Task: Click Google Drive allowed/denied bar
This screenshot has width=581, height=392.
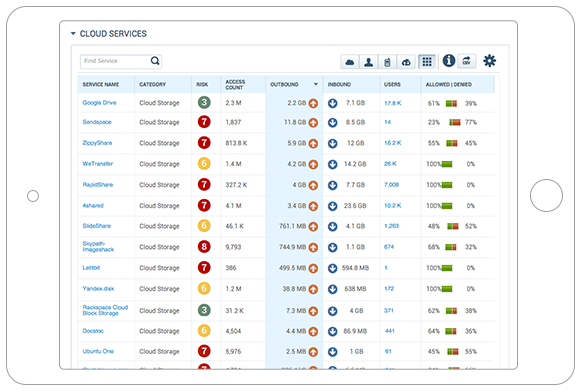Action: click(x=451, y=103)
